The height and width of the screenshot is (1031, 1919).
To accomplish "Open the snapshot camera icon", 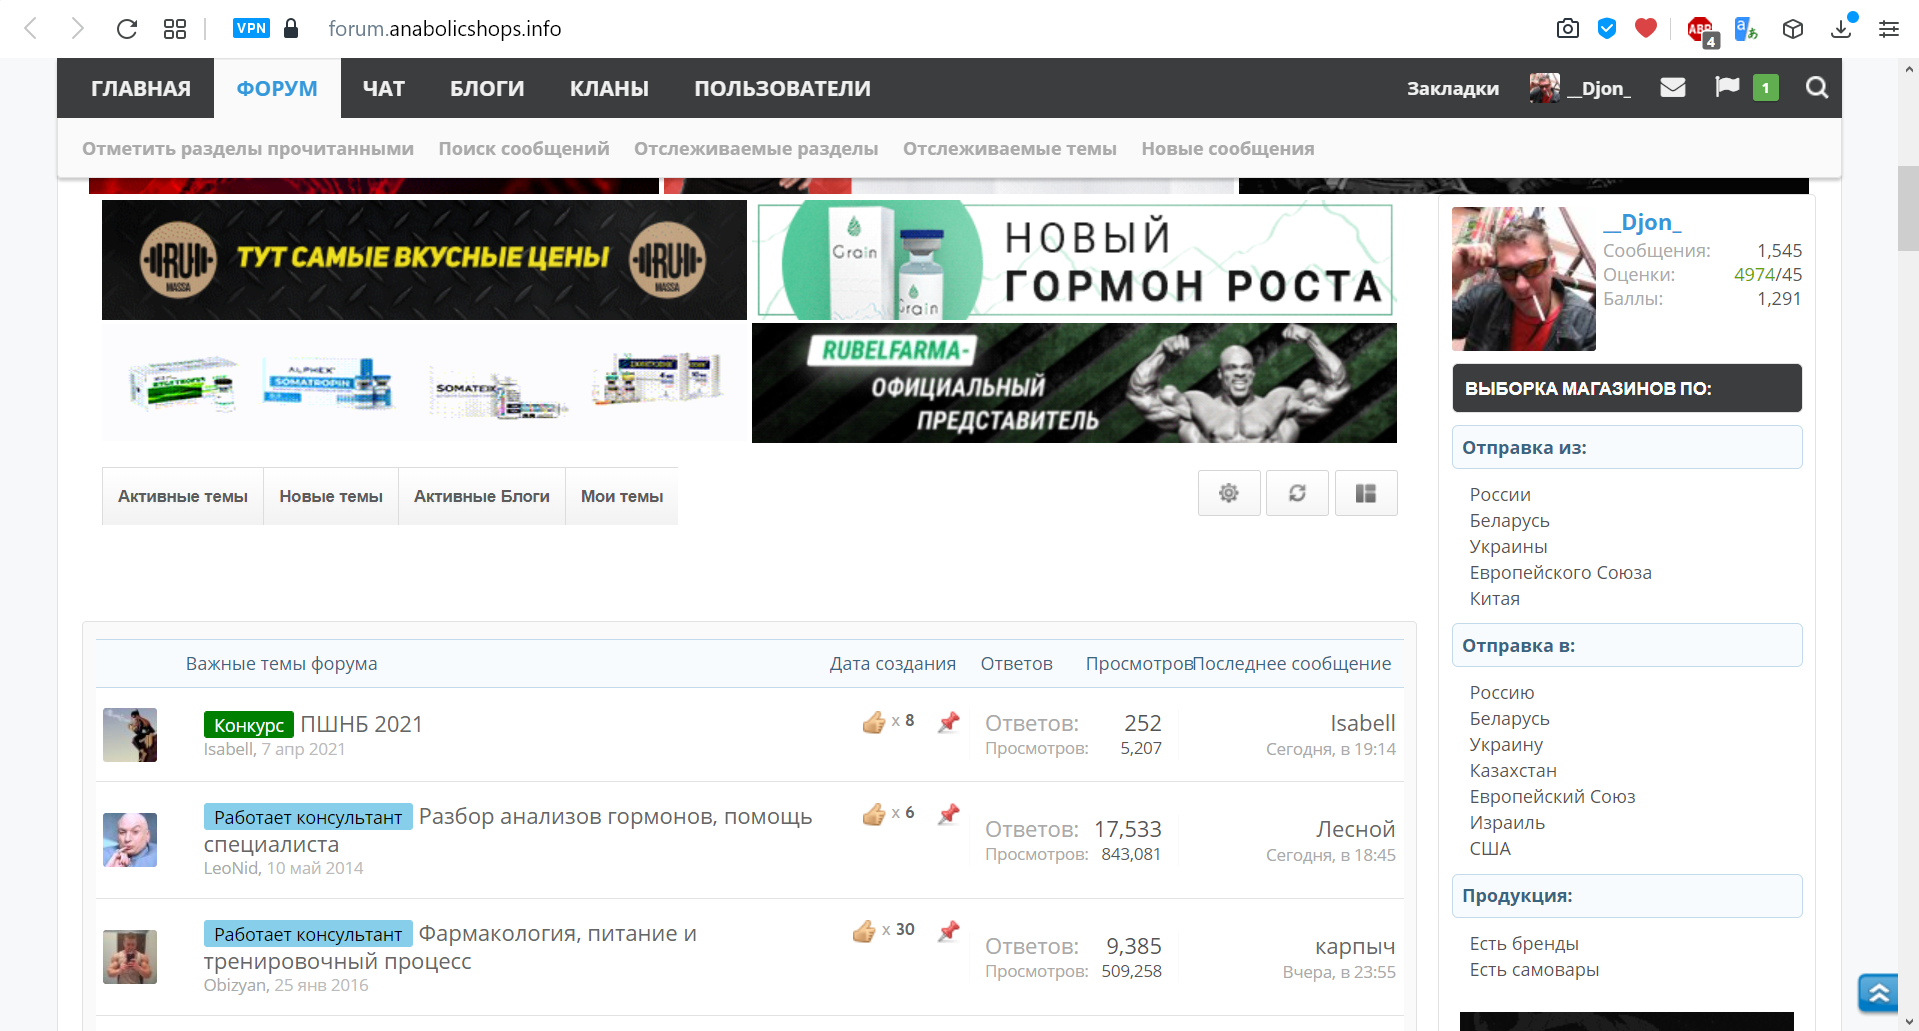I will click(1568, 28).
